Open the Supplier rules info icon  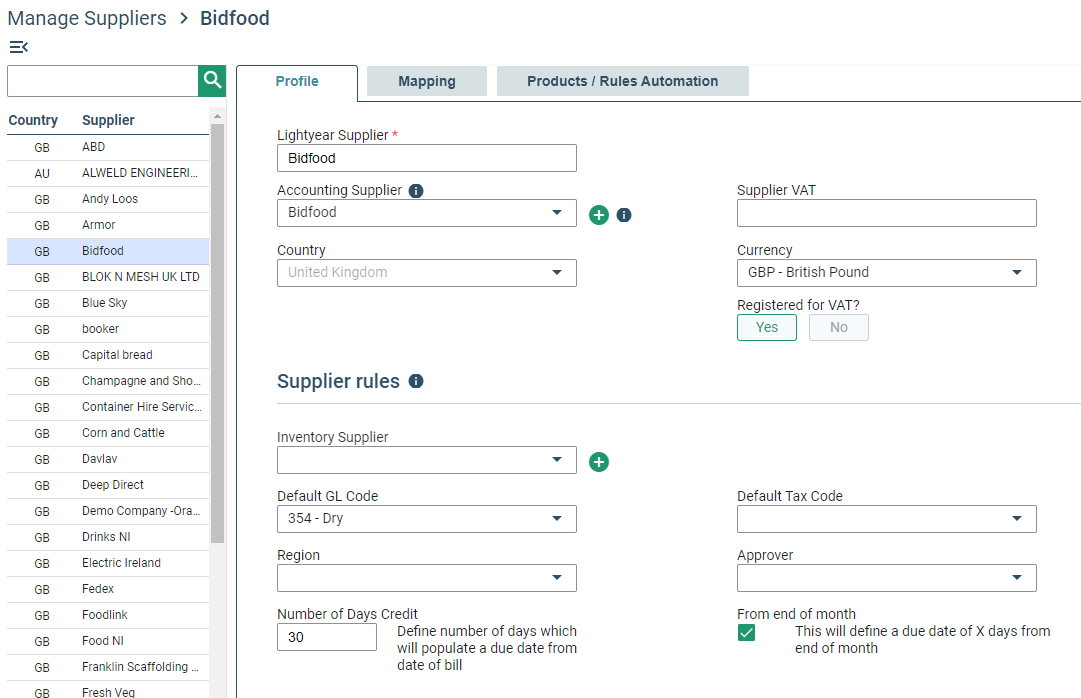(x=416, y=381)
